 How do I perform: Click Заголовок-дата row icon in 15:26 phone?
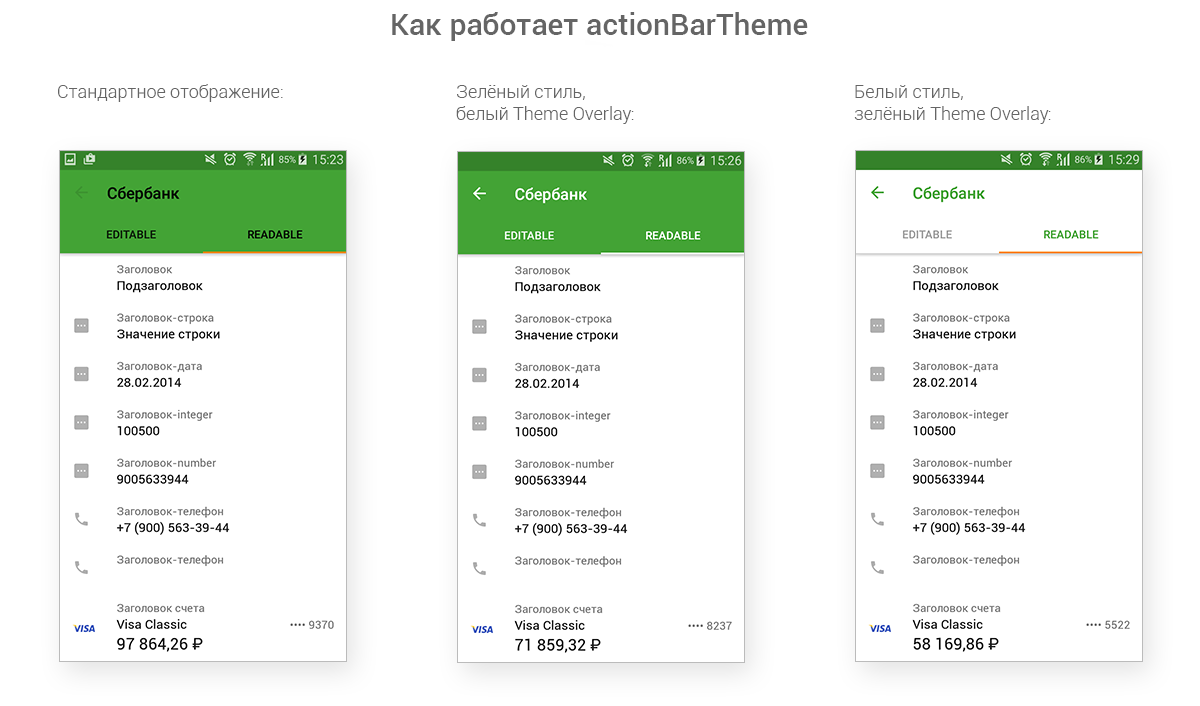click(480, 375)
